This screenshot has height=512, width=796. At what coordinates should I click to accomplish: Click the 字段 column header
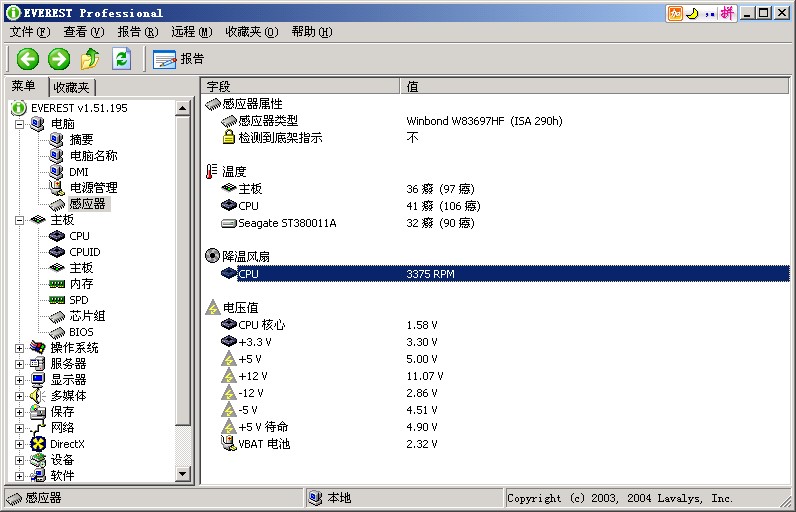[x=301, y=87]
